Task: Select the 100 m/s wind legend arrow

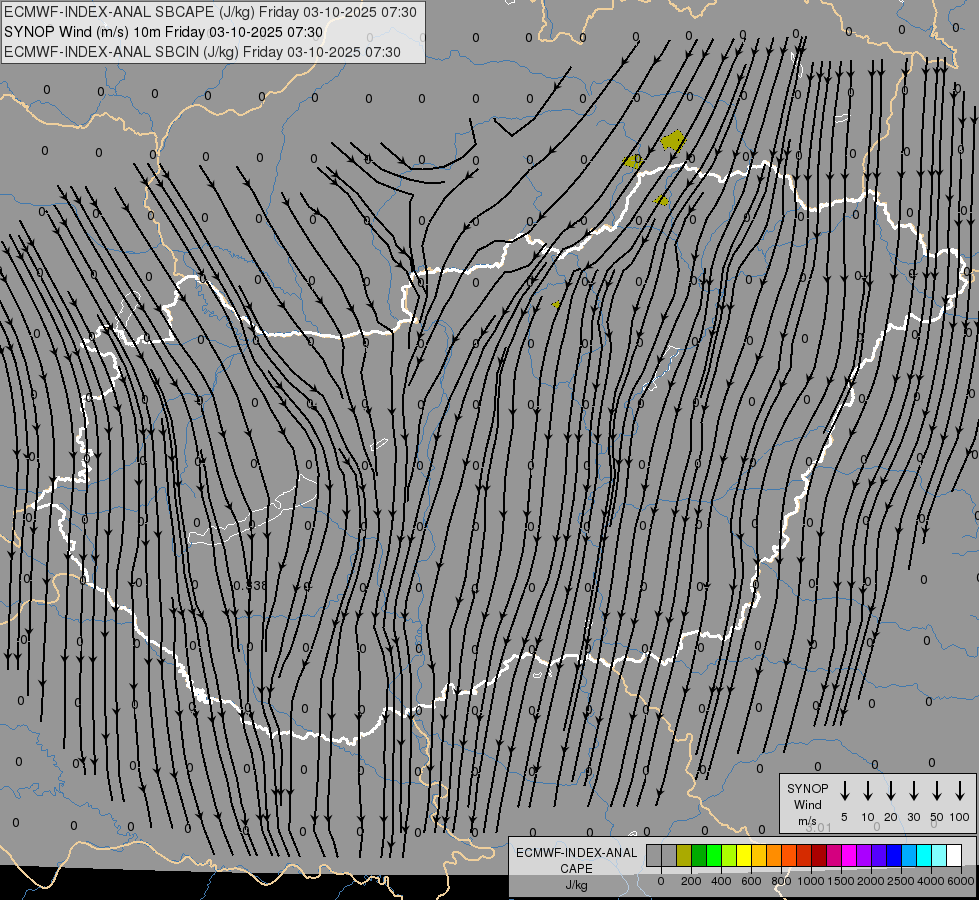Action: tap(960, 791)
